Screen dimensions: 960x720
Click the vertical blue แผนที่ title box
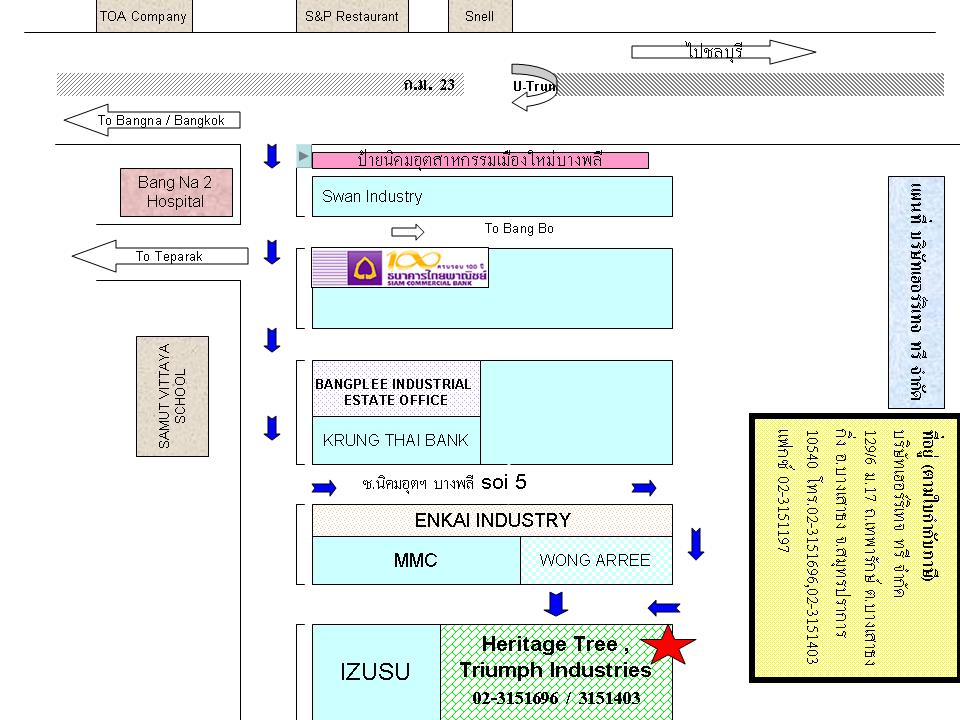917,293
